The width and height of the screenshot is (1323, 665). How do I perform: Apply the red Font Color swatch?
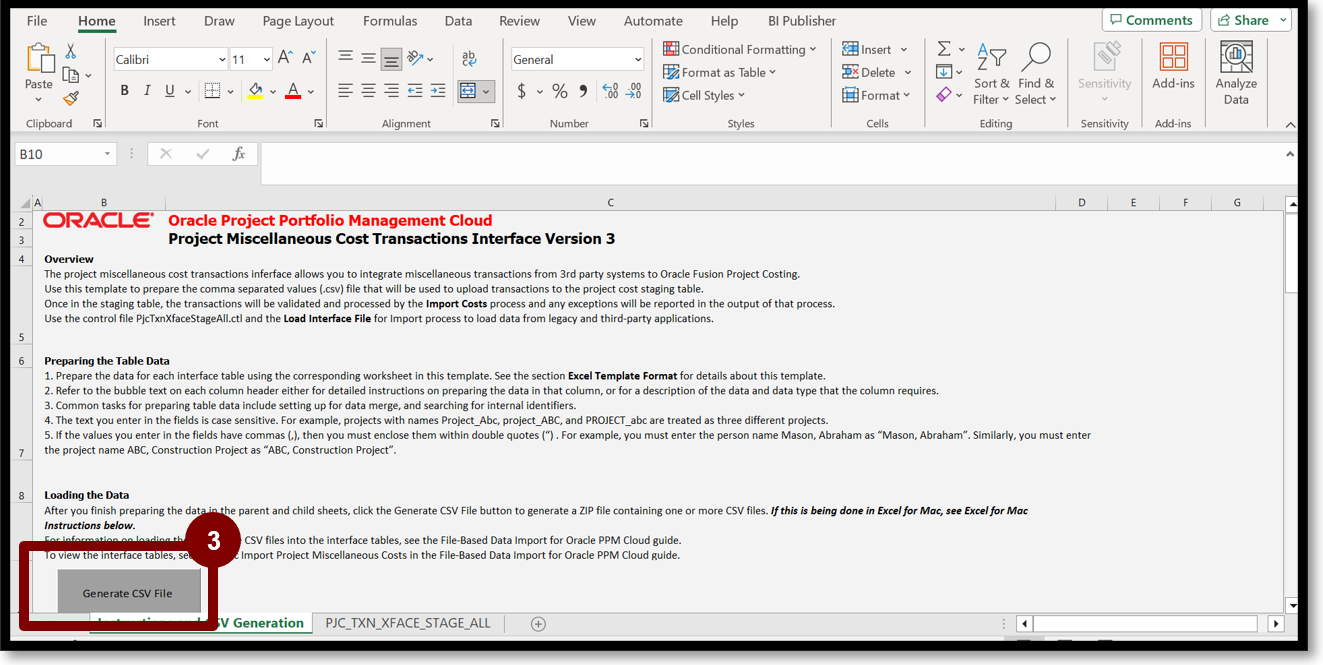click(293, 91)
